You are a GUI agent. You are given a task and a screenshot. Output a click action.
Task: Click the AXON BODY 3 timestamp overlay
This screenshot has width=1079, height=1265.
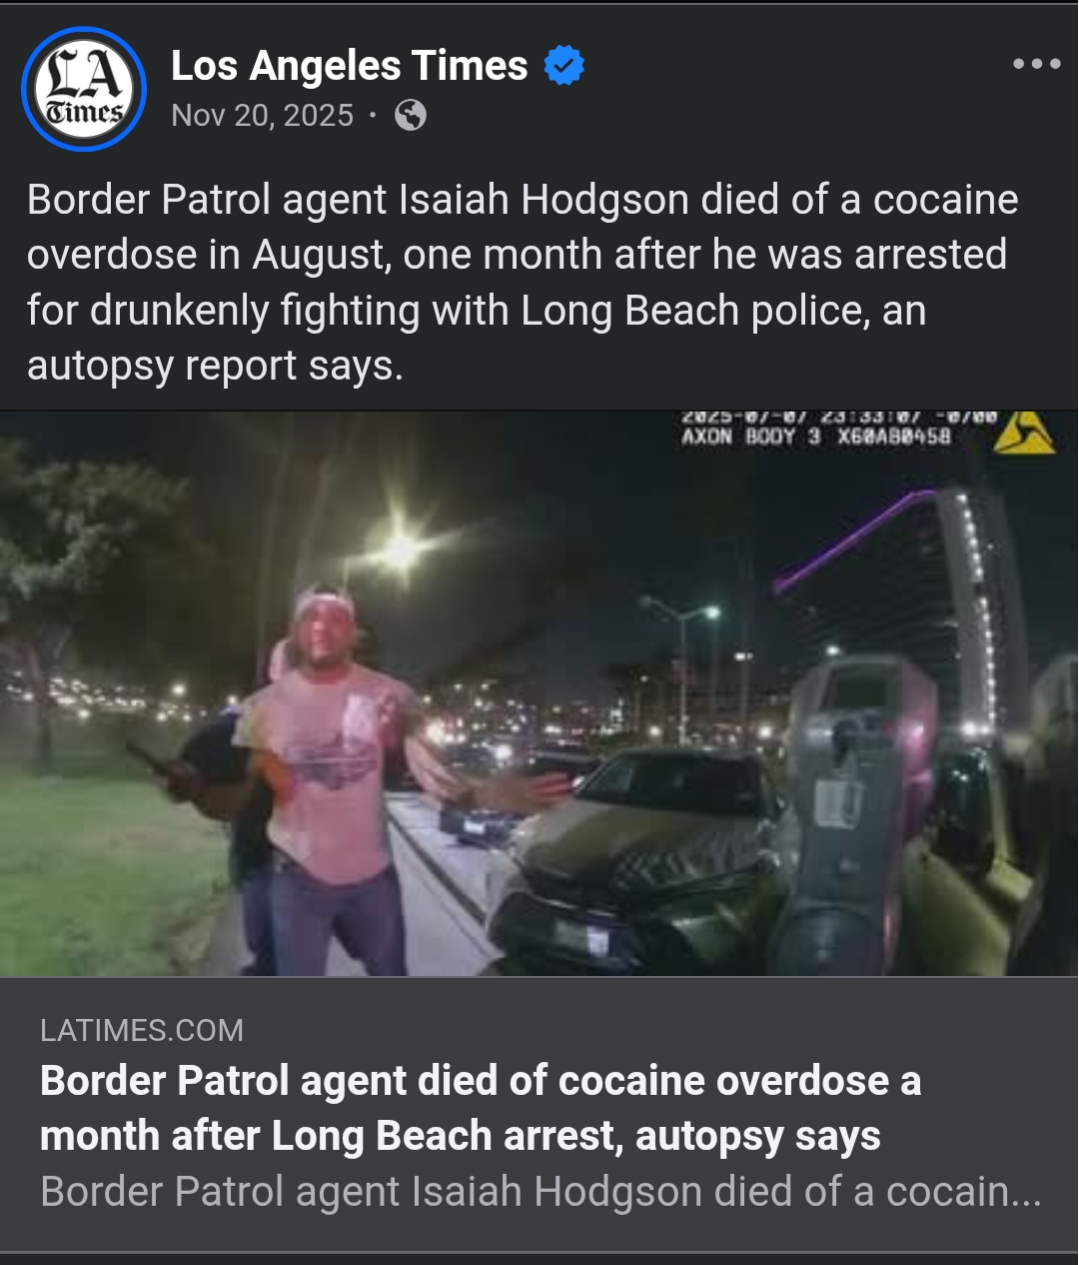(838, 428)
